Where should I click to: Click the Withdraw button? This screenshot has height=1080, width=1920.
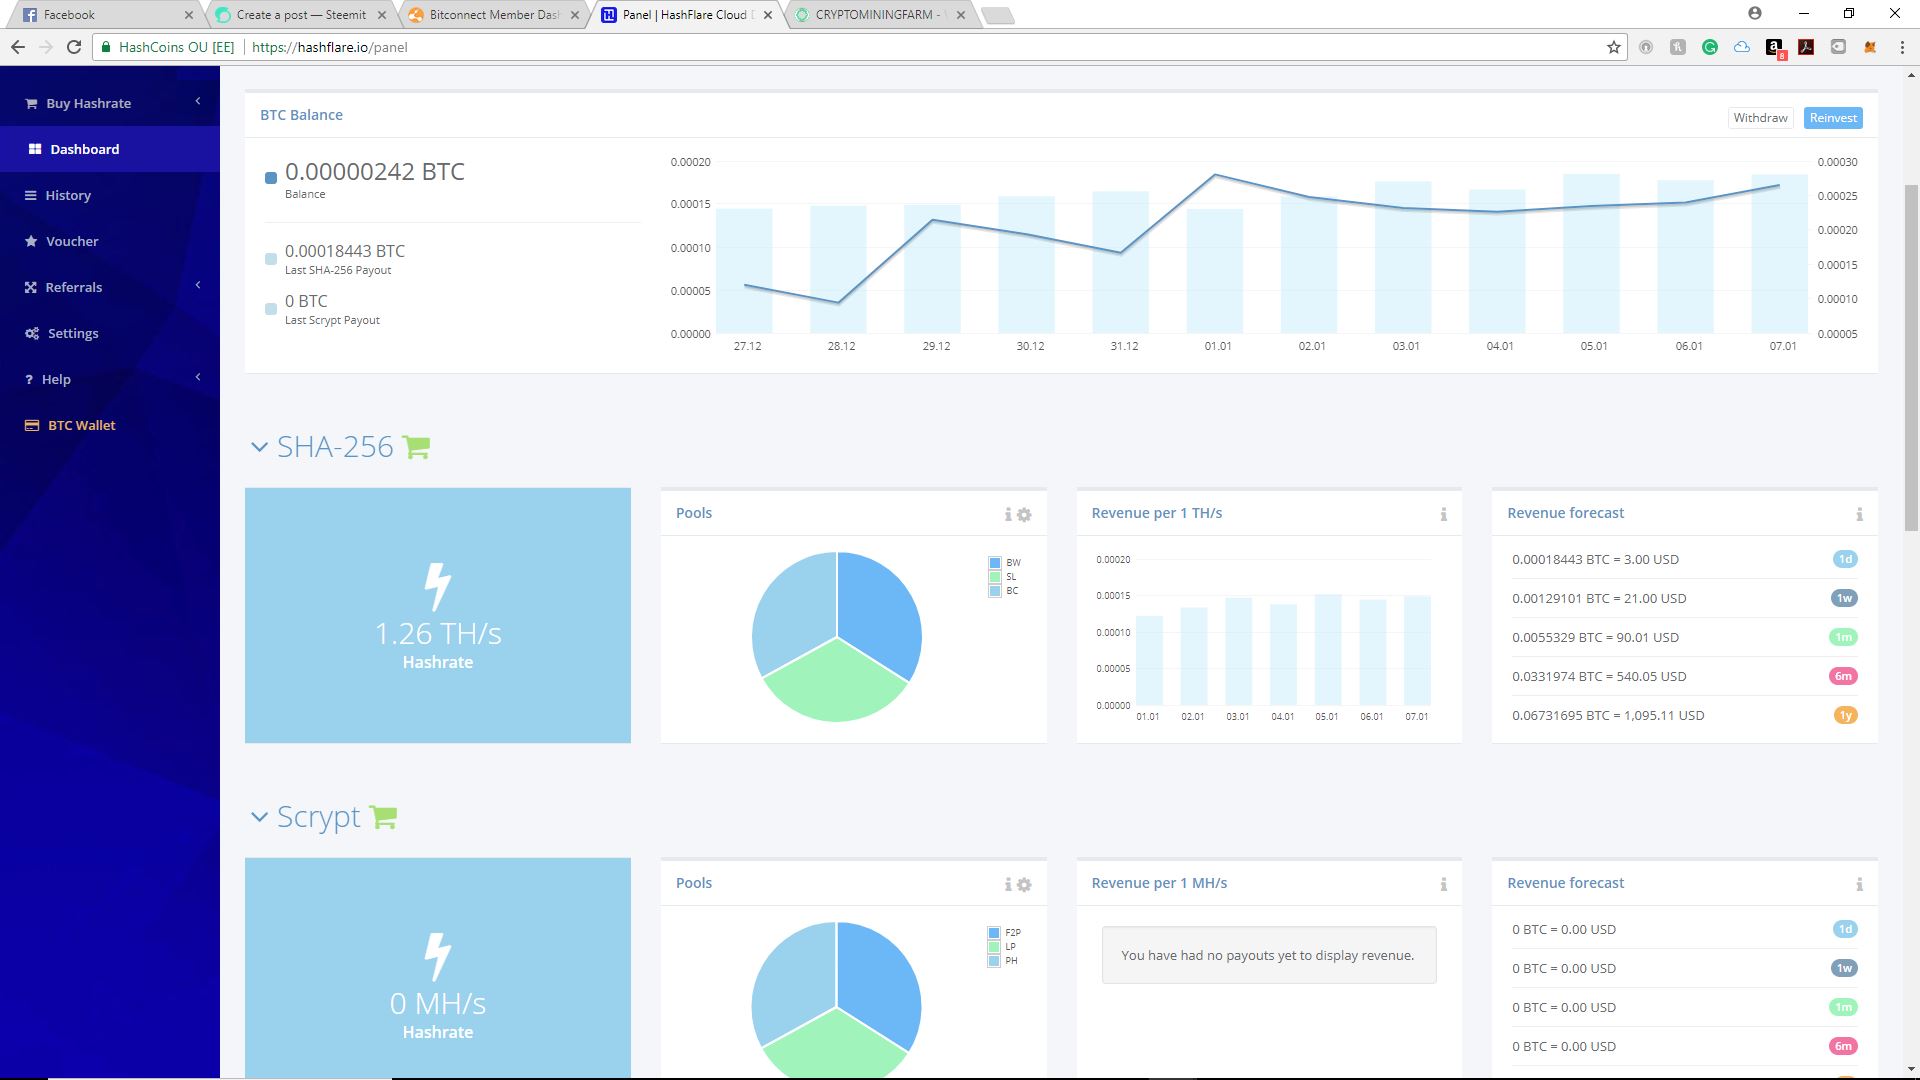click(1760, 118)
